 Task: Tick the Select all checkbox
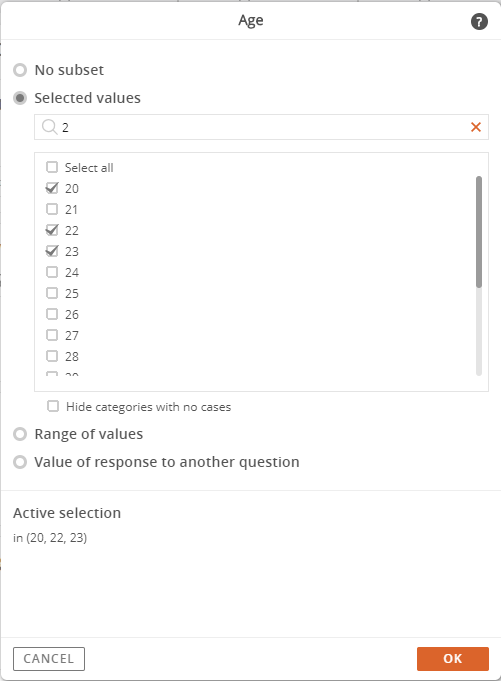(52, 167)
